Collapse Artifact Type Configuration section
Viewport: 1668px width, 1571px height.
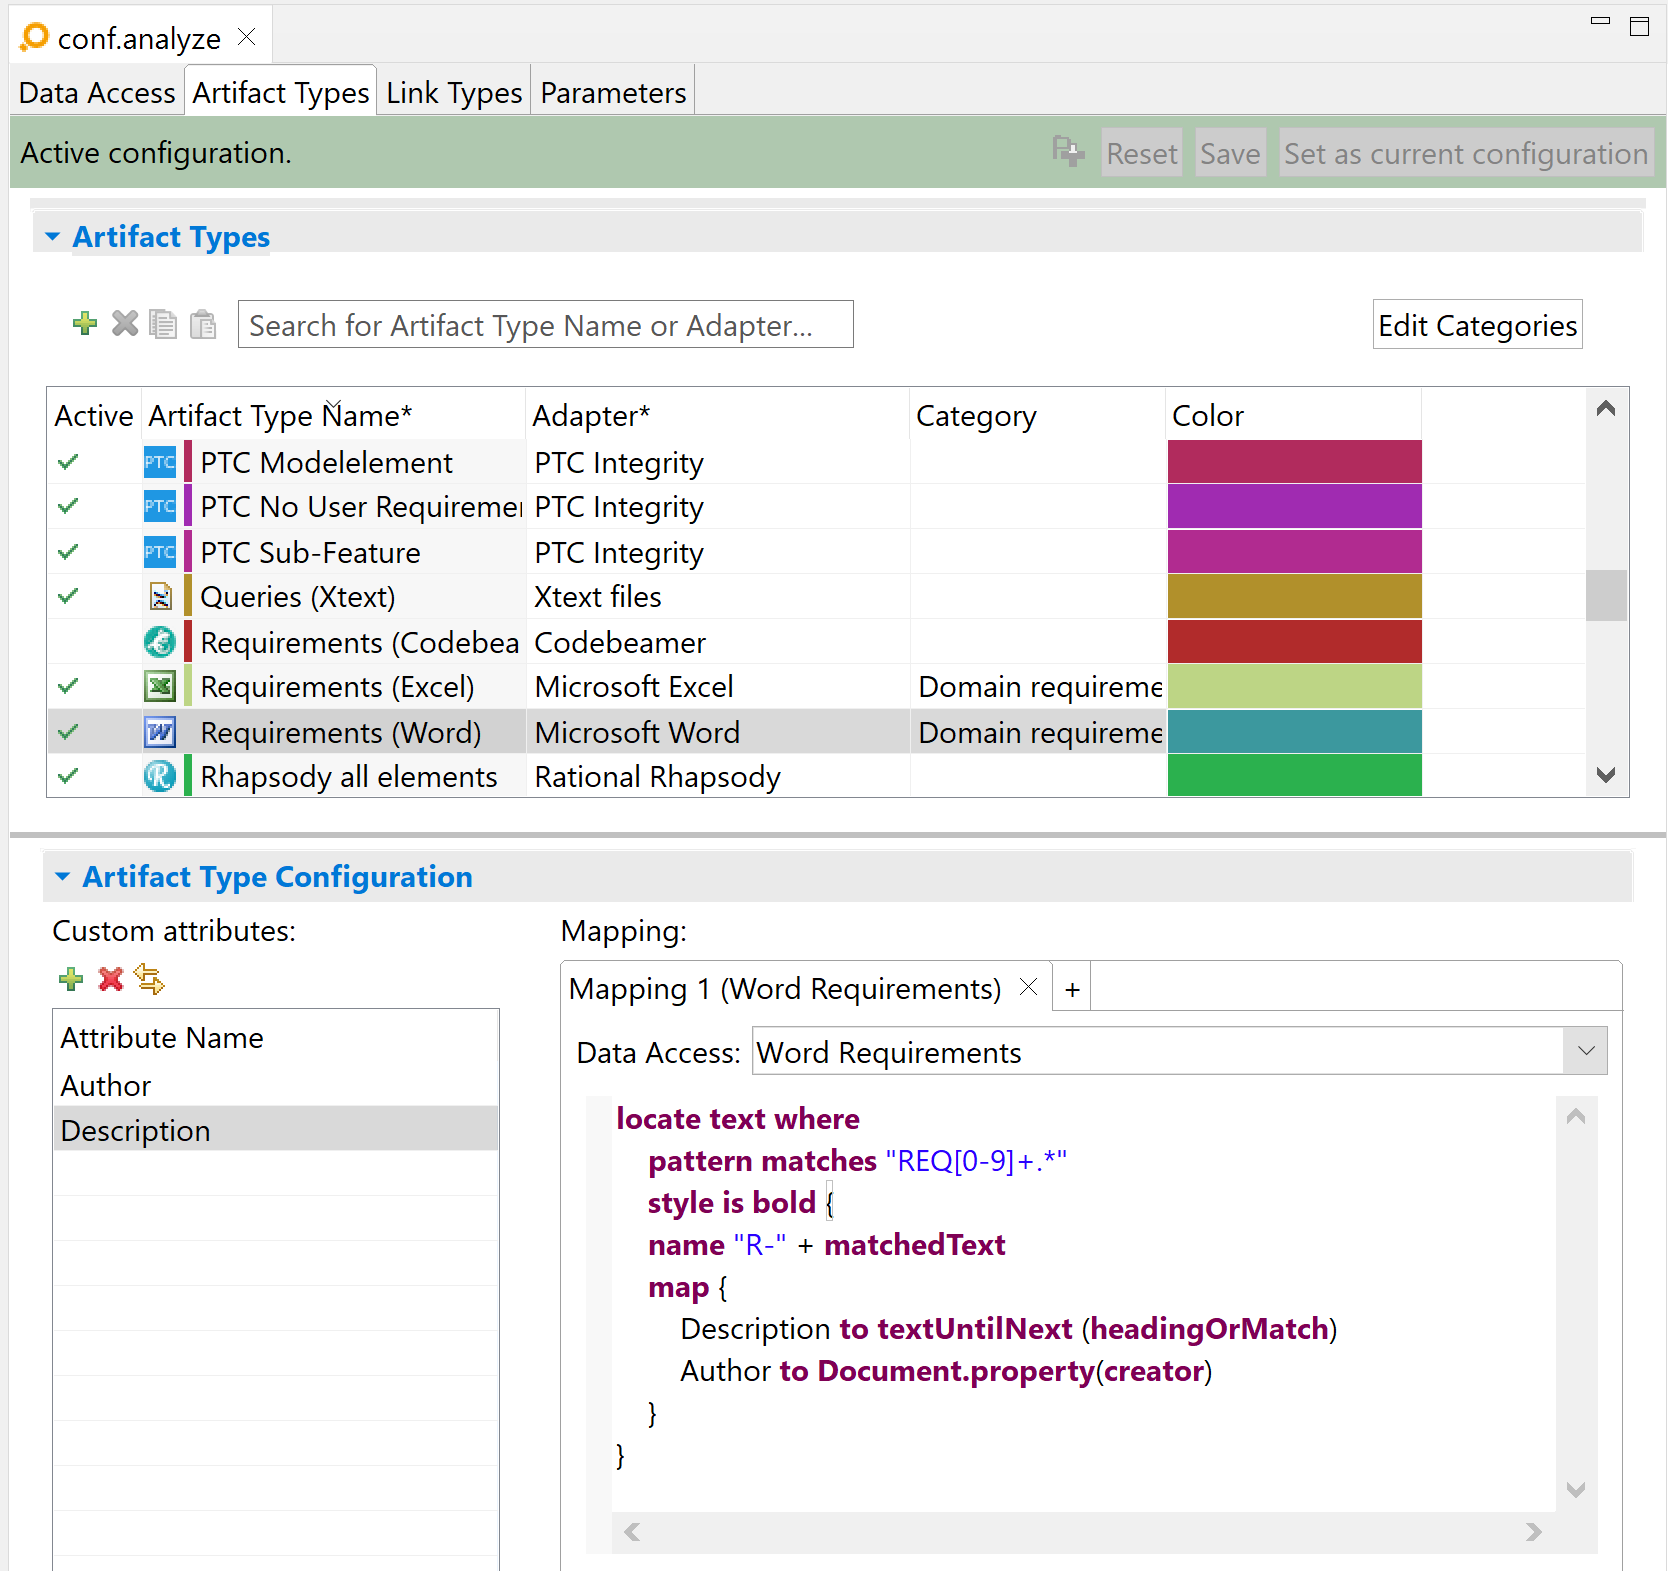[x=63, y=877]
